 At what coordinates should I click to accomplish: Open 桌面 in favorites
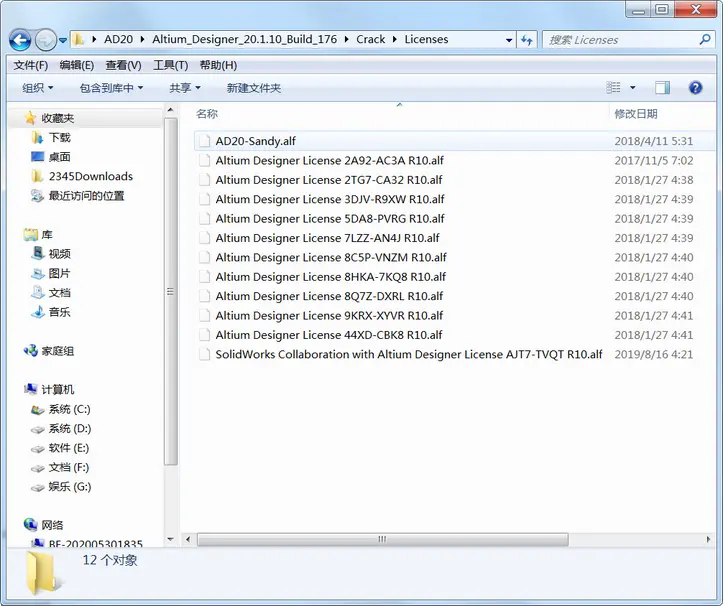coord(59,157)
